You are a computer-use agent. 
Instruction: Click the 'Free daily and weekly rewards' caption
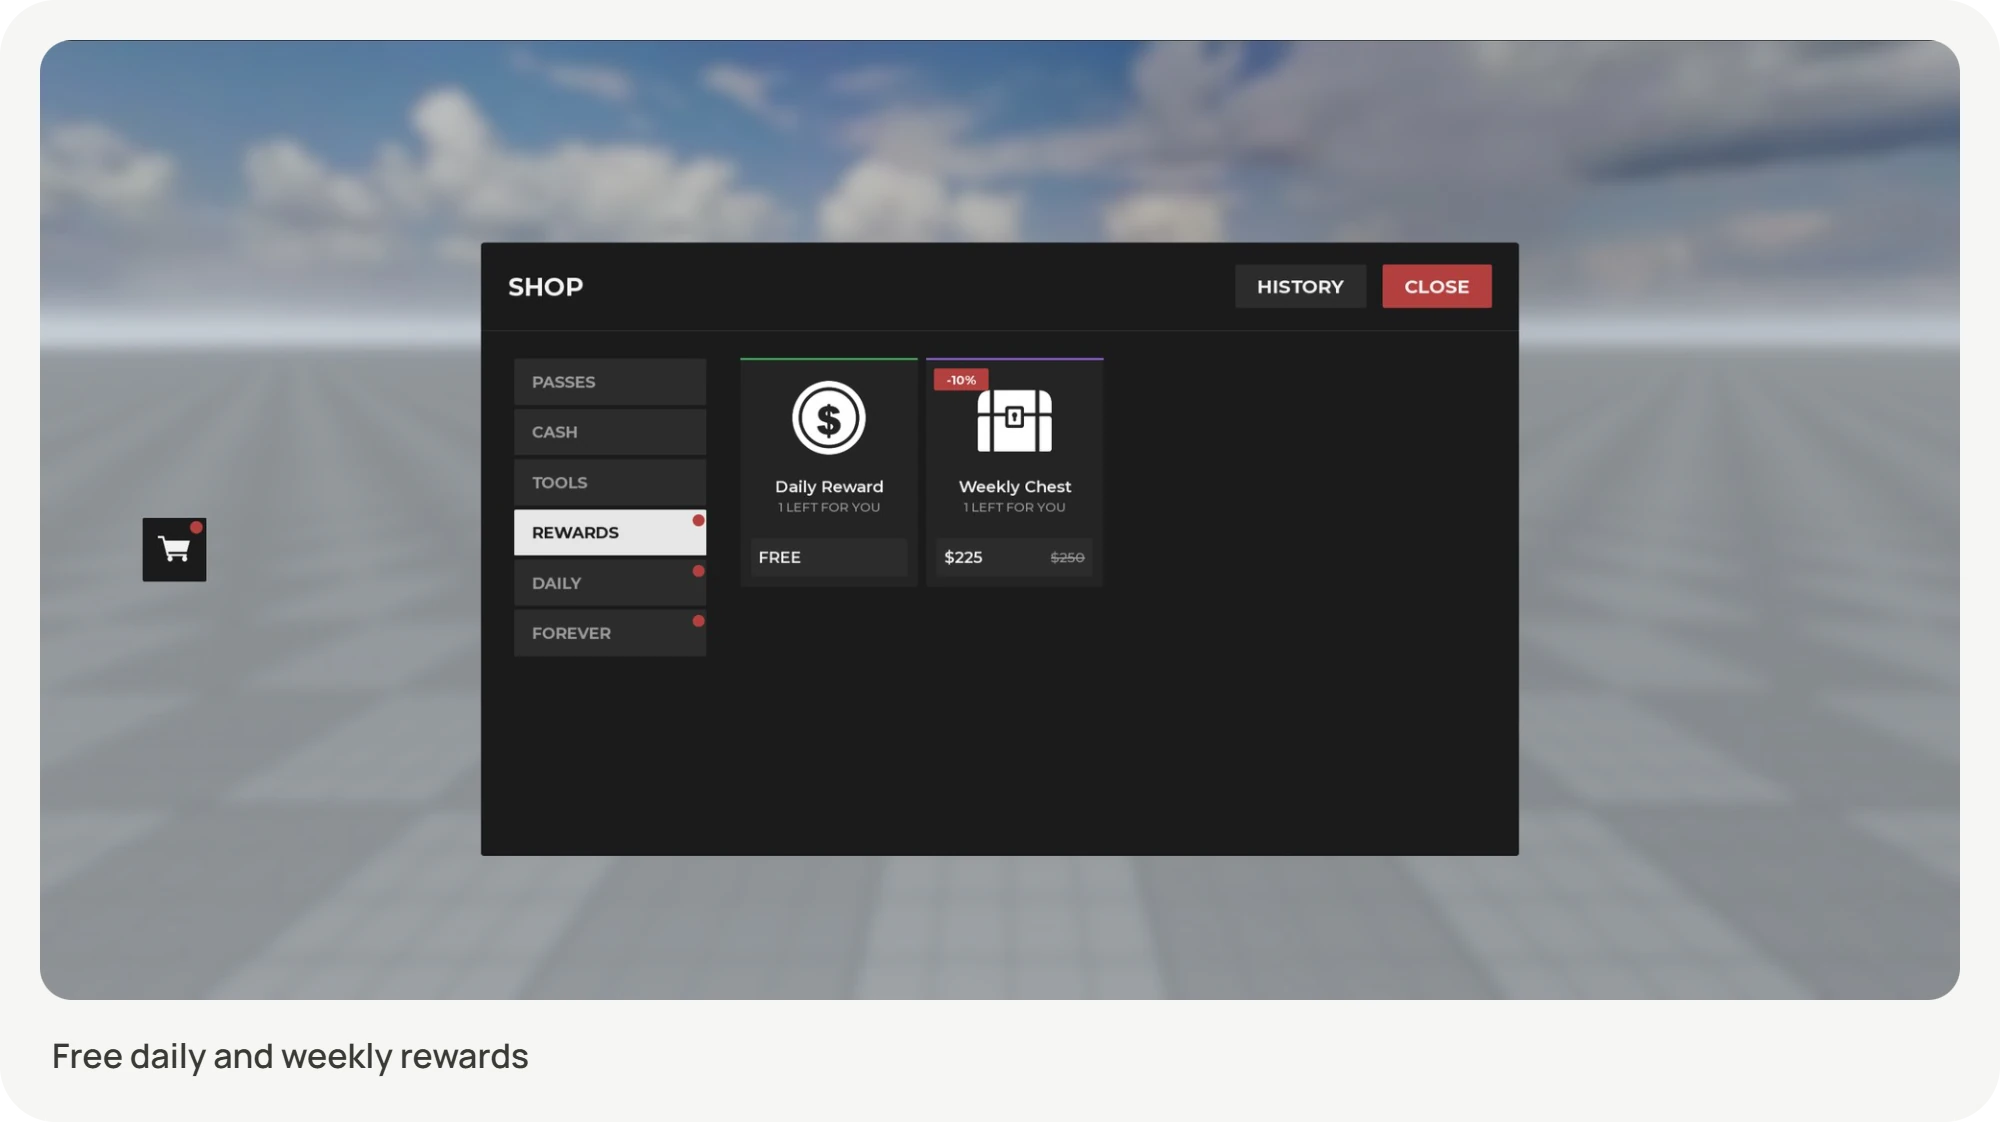tap(290, 1056)
